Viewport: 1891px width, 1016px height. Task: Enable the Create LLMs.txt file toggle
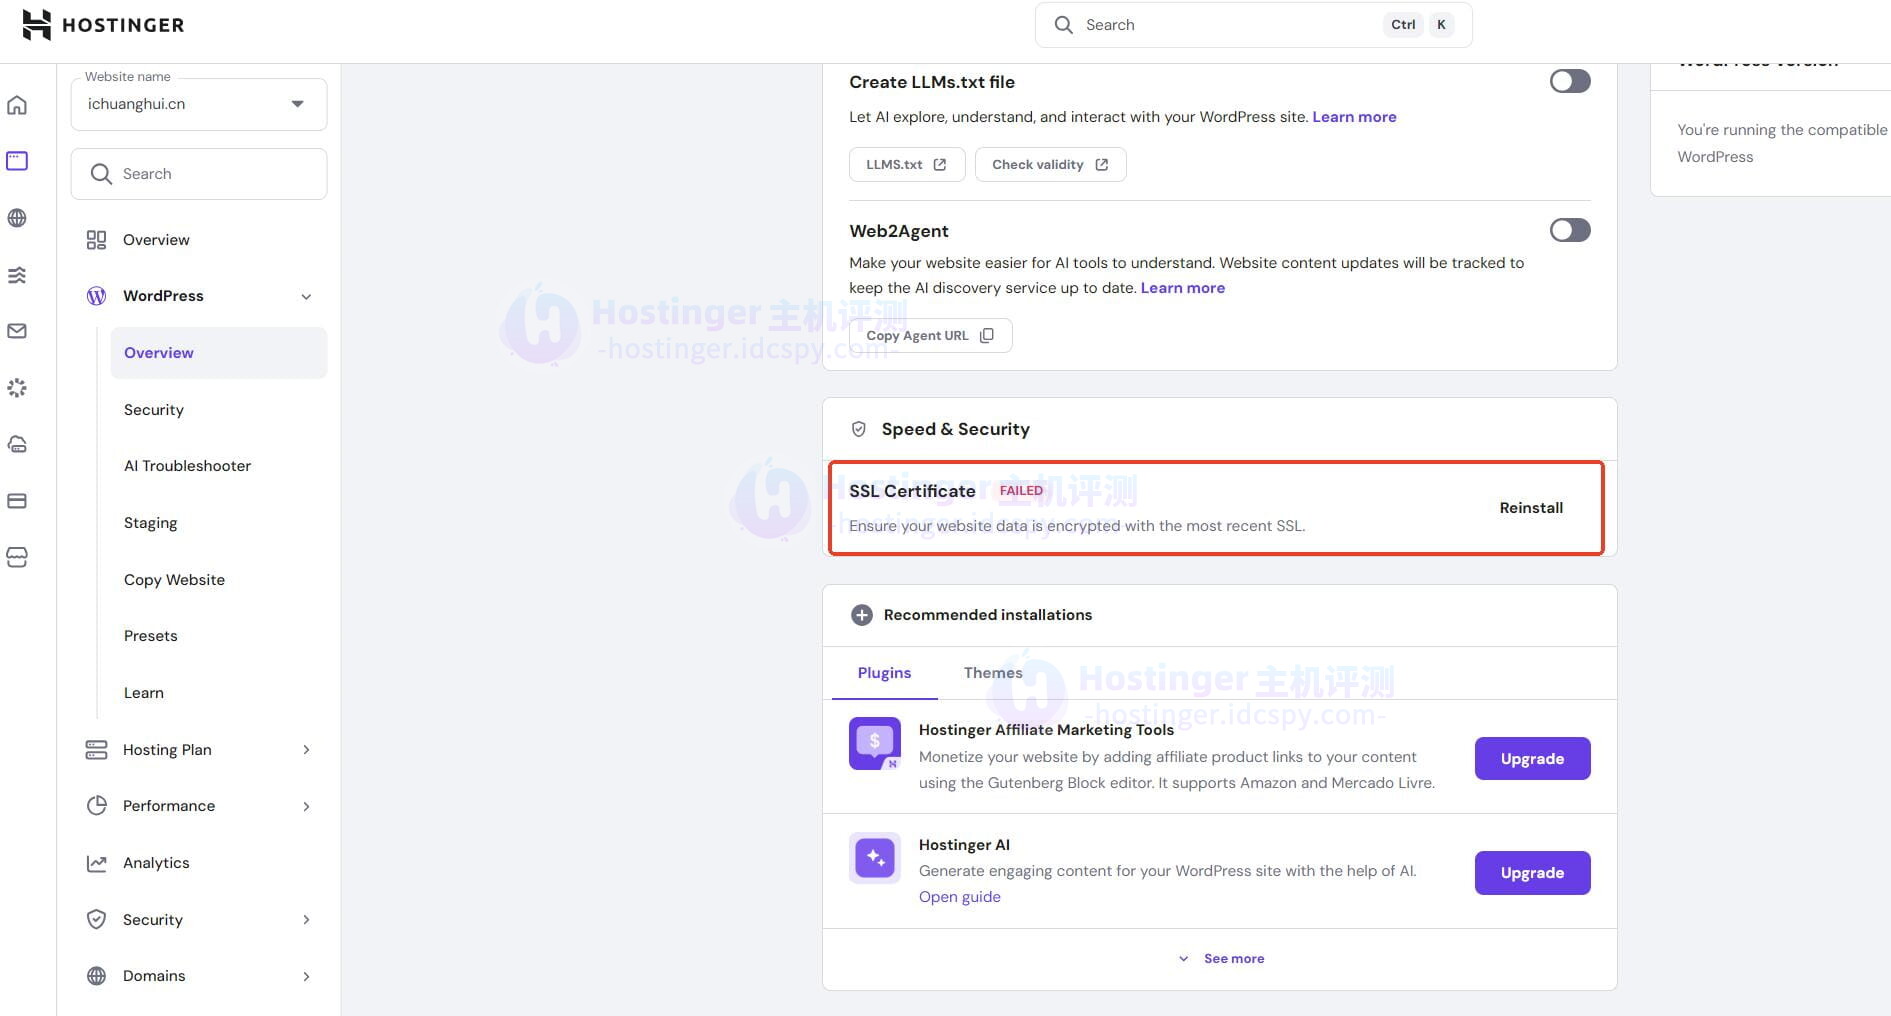[1569, 81]
